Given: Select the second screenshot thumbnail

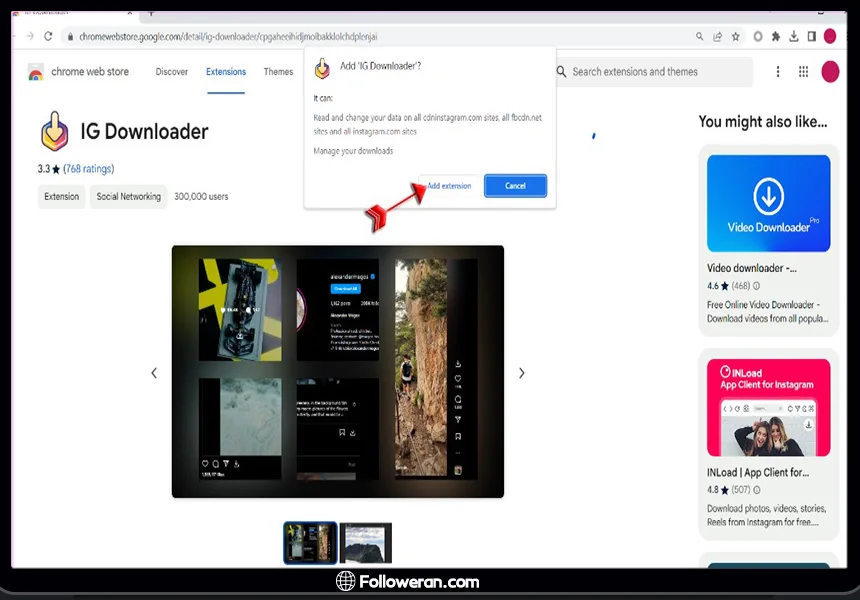Looking at the screenshot, I should click(365, 543).
